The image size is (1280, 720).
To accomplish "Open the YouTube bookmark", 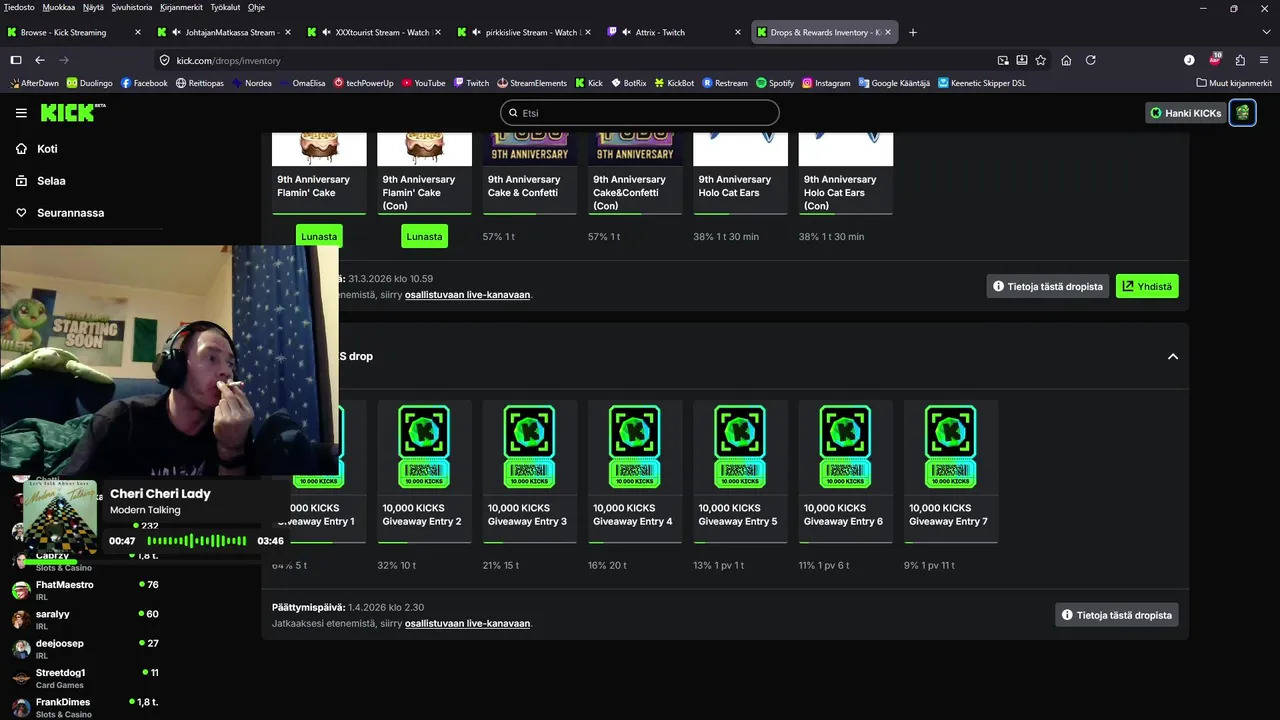I will click(423, 83).
